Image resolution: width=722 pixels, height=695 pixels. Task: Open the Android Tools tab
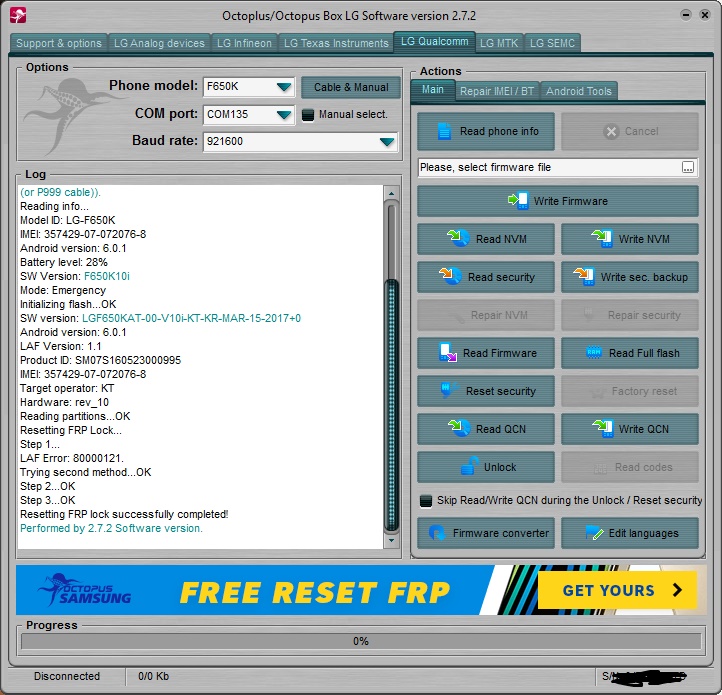579,91
